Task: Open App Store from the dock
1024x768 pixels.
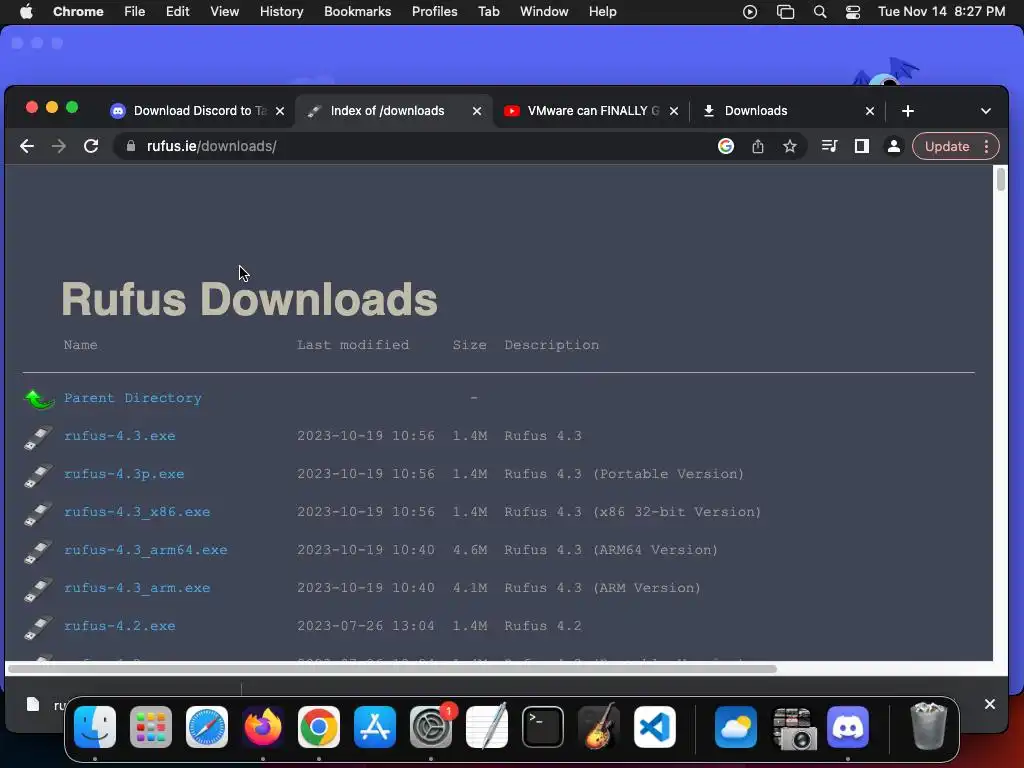Action: point(375,727)
